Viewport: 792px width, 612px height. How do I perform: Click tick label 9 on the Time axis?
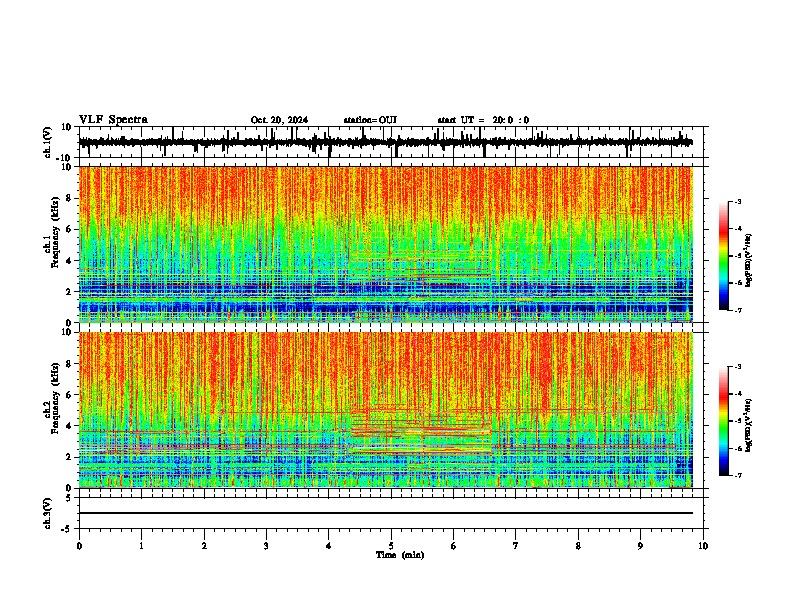point(640,546)
